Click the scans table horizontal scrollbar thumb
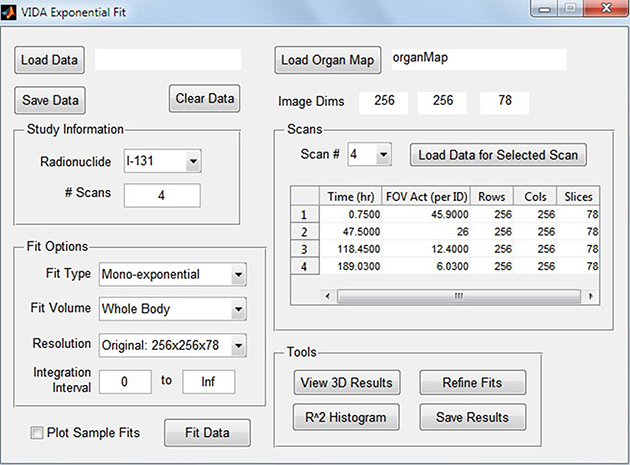The image size is (630, 465). click(459, 296)
